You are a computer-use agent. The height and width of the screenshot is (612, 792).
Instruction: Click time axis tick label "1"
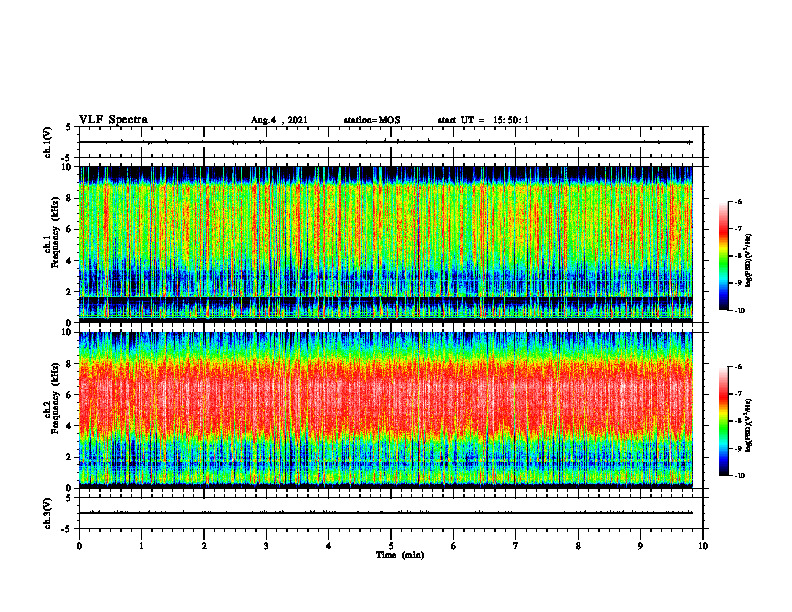[141, 546]
